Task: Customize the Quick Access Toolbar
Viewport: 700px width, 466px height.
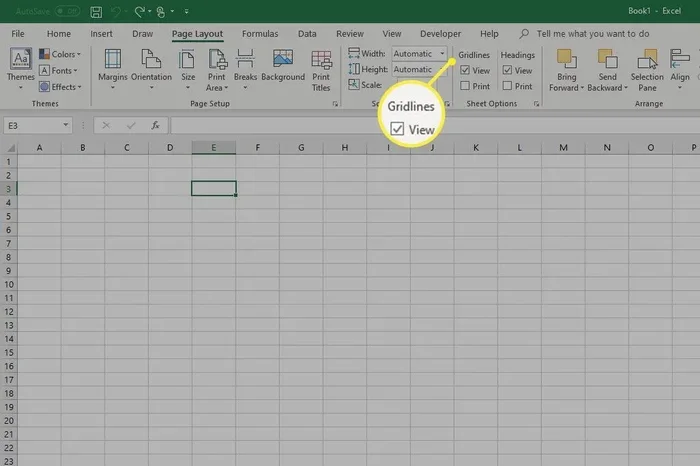Action: tap(186, 12)
